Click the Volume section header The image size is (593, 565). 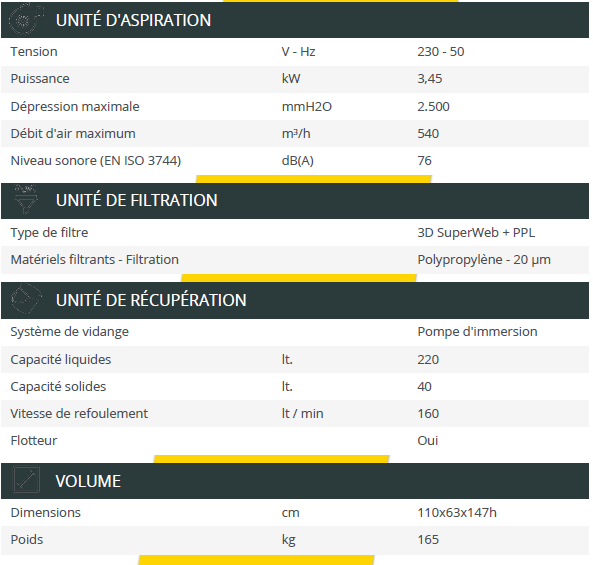[295, 481]
